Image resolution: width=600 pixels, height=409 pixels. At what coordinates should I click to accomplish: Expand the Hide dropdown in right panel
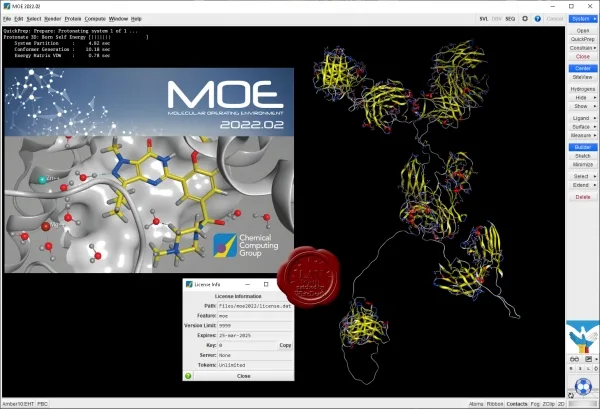point(583,98)
